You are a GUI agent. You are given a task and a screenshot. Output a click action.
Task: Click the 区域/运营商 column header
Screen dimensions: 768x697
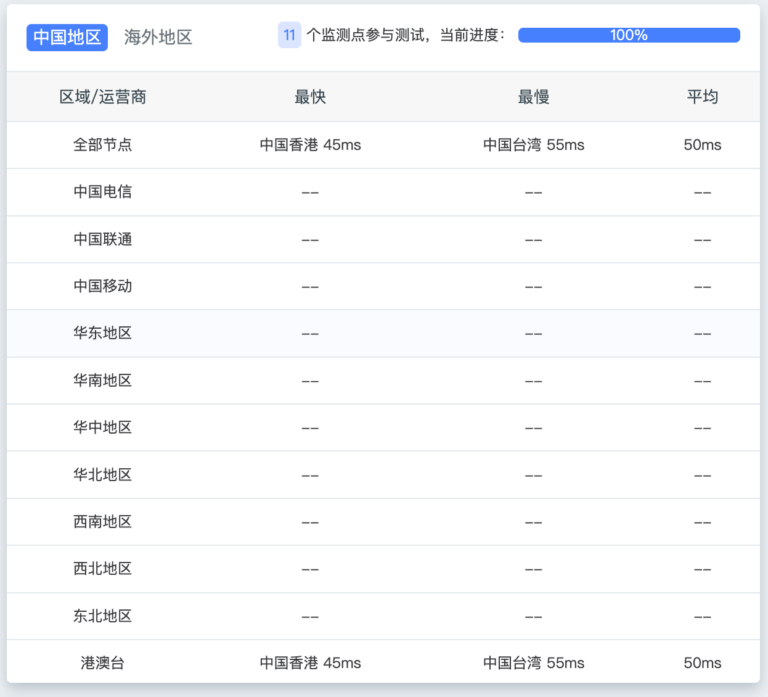click(x=103, y=97)
